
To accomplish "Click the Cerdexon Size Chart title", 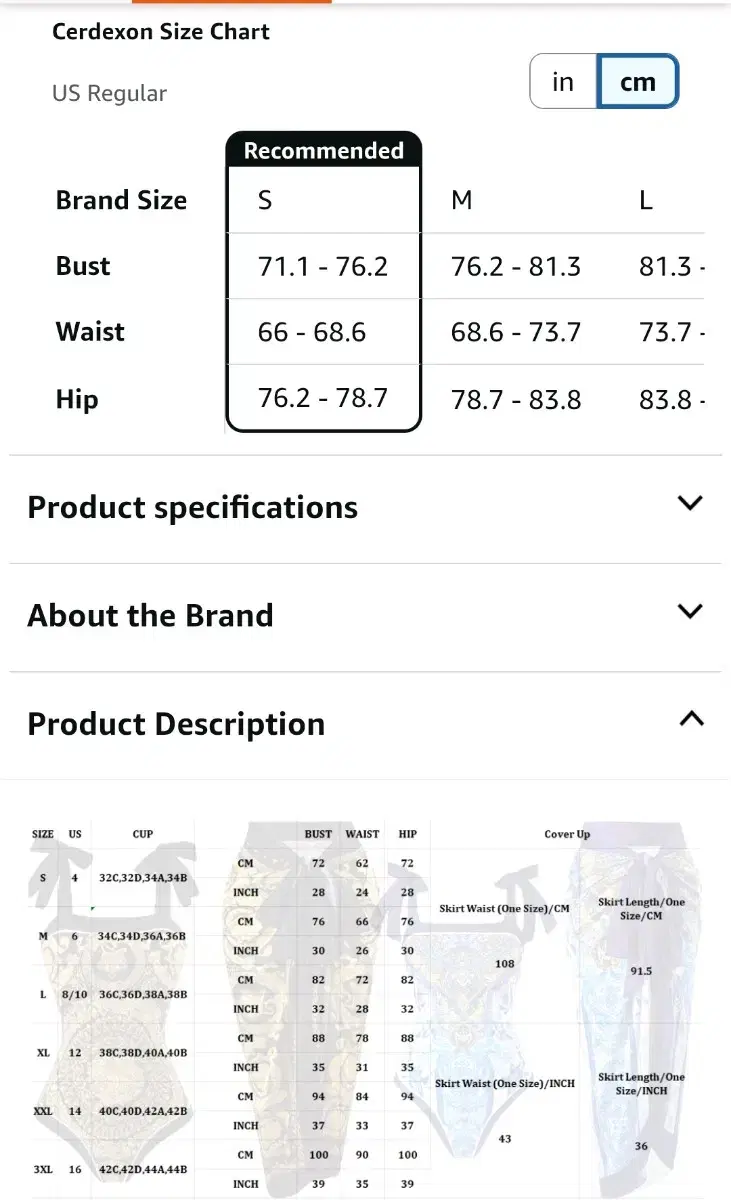I will 161,32.
